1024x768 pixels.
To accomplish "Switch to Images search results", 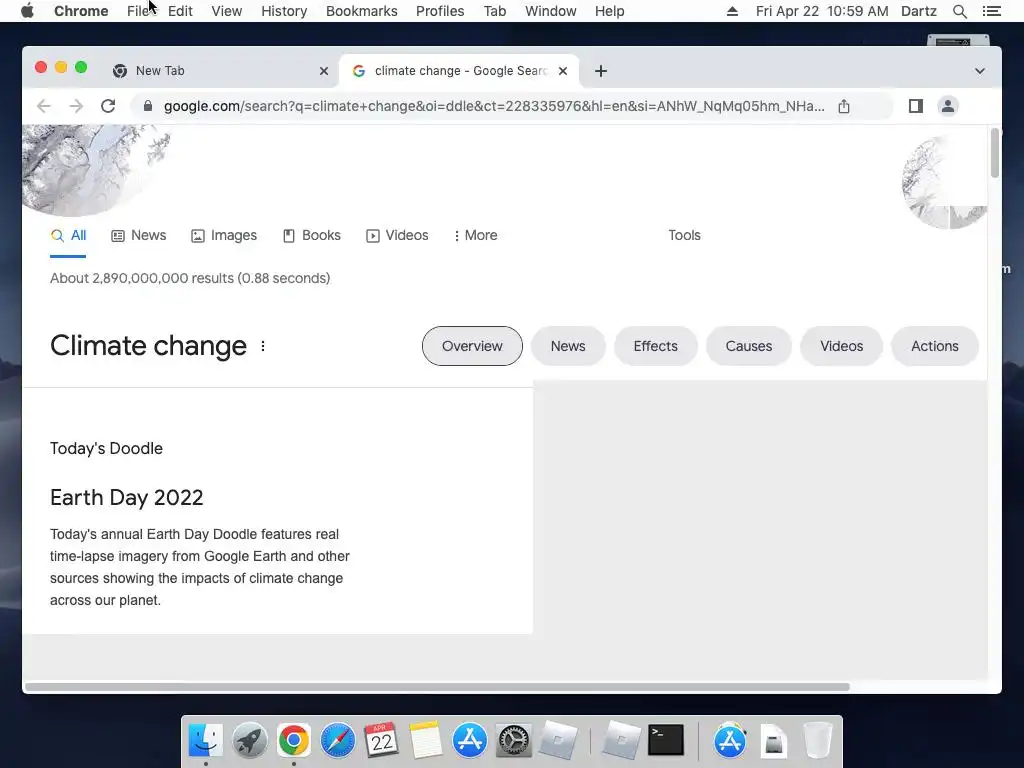I will coord(224,235).
